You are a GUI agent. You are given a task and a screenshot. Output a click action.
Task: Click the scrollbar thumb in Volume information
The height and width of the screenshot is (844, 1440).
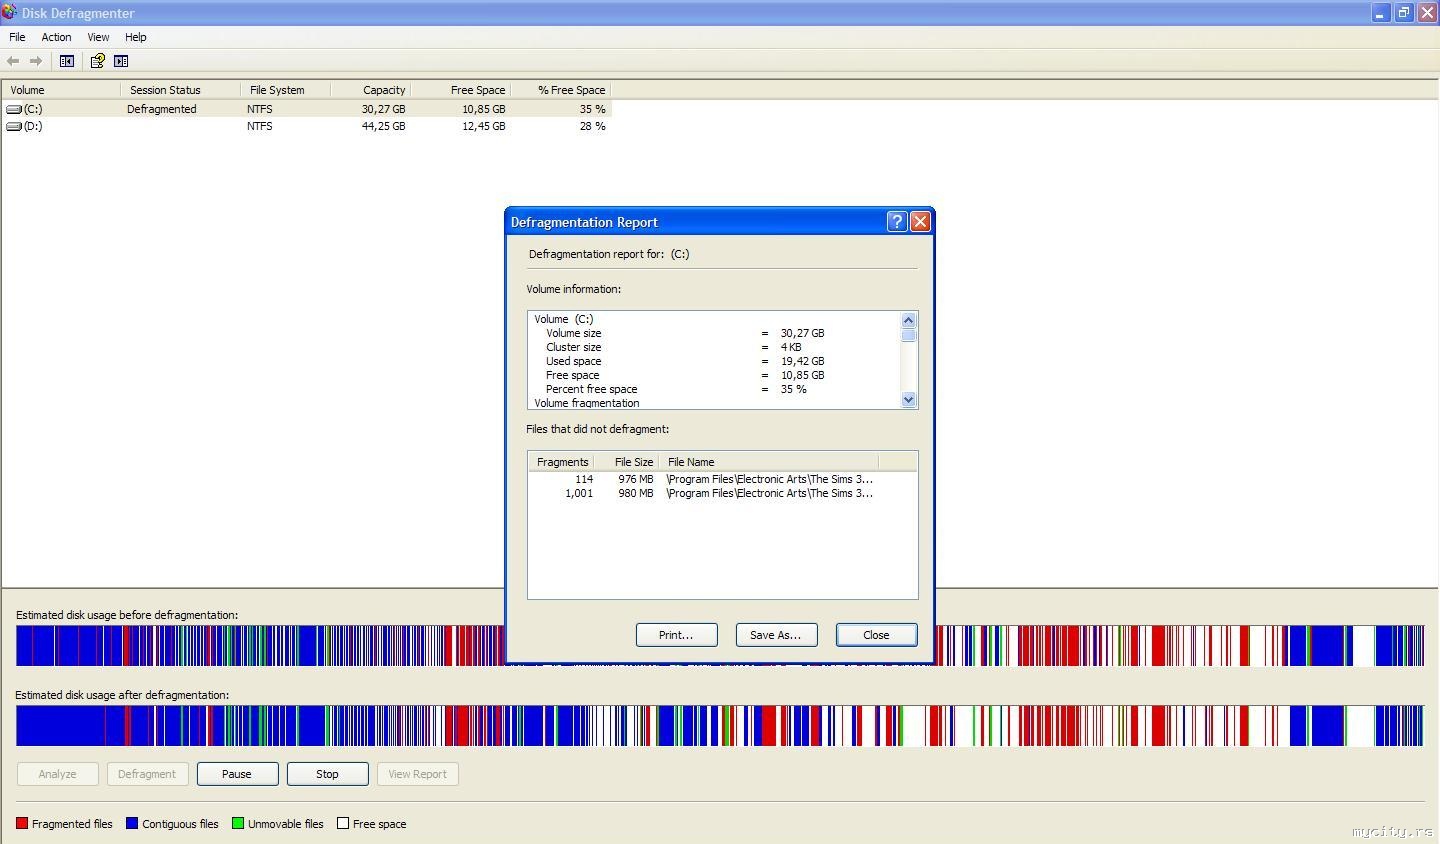point(909,335)
